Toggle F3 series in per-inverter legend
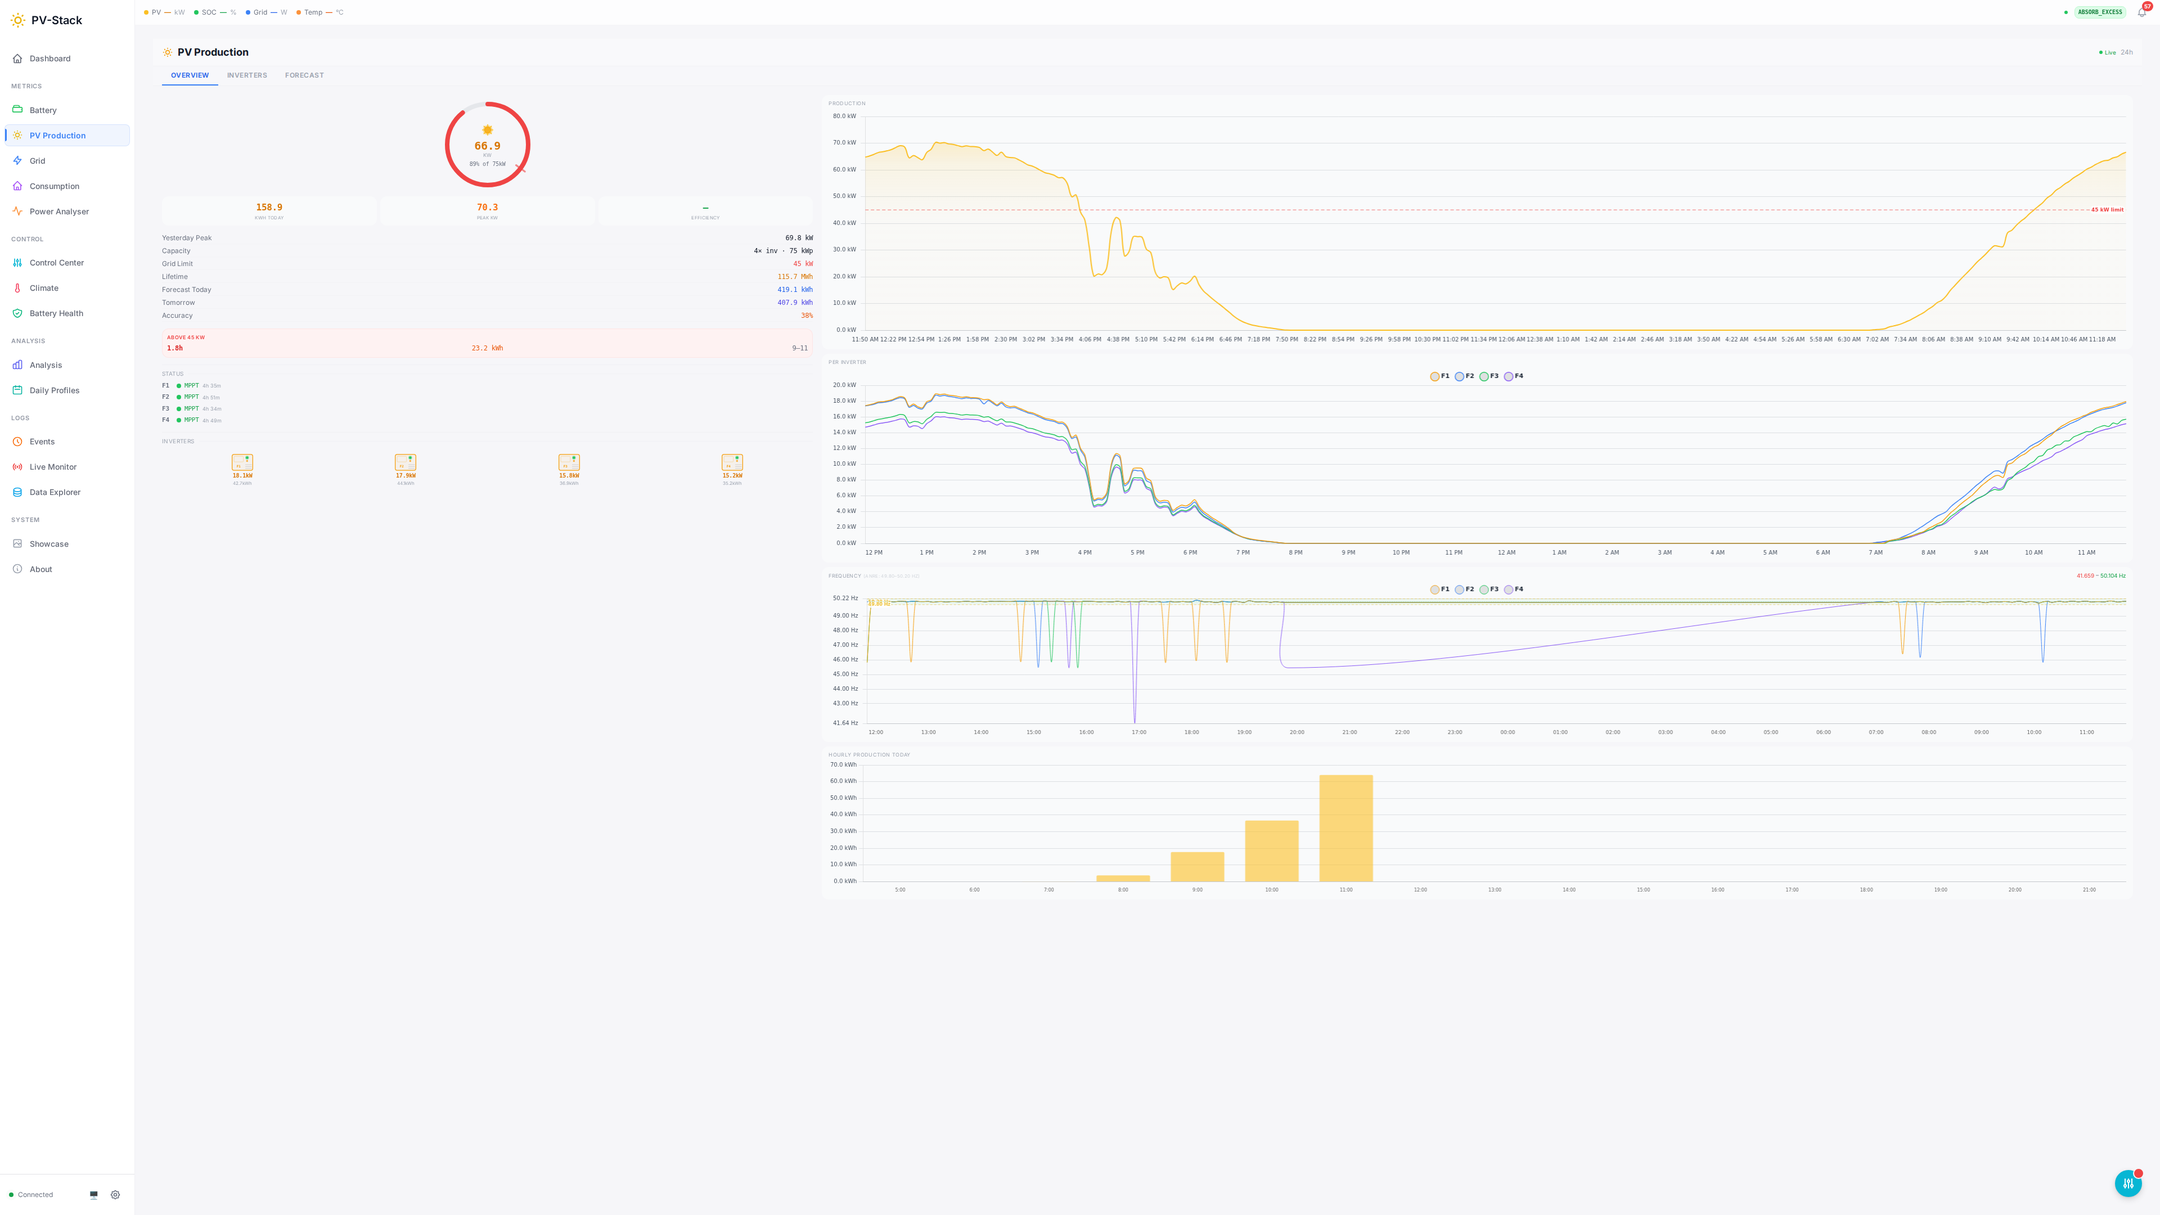The height and width of the screenshot is (1215, 2160). pos(1488,376)
